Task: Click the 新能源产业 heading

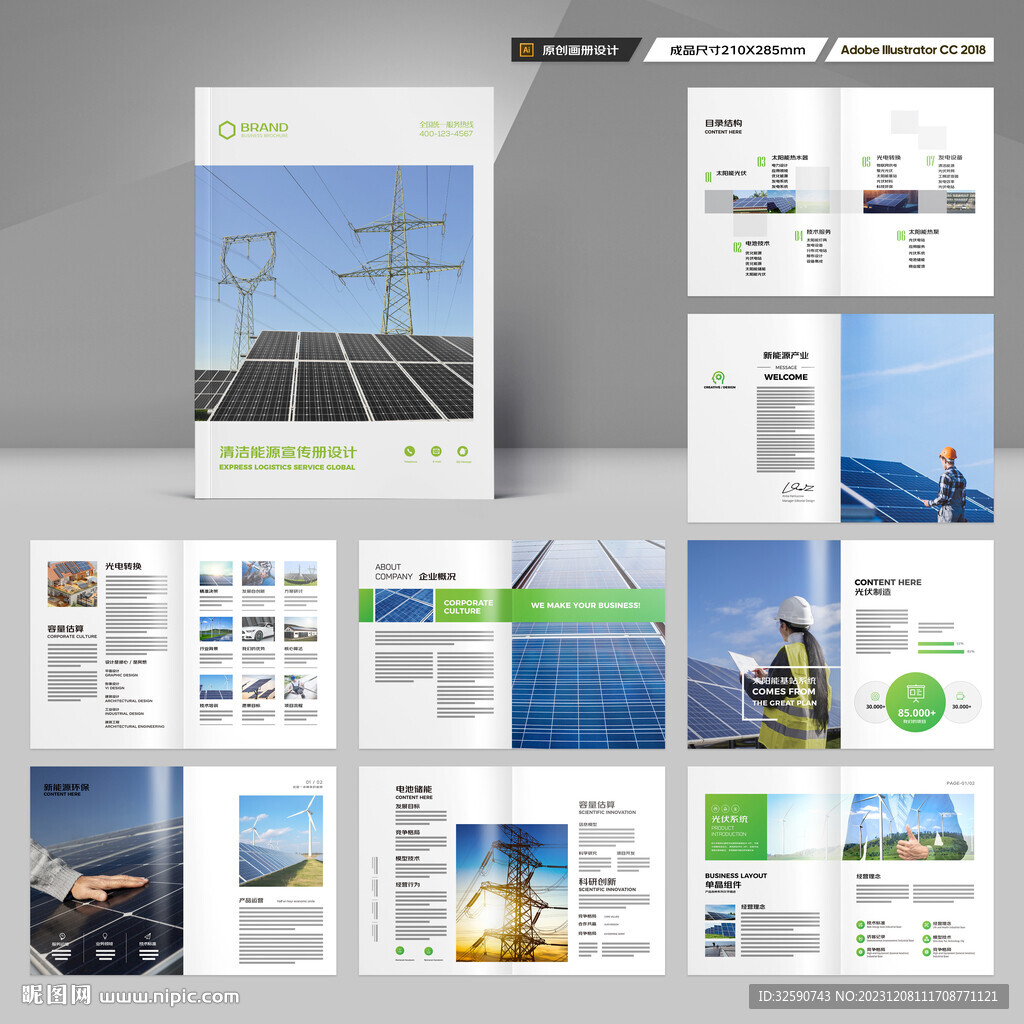Action: [x=786, y=355]
